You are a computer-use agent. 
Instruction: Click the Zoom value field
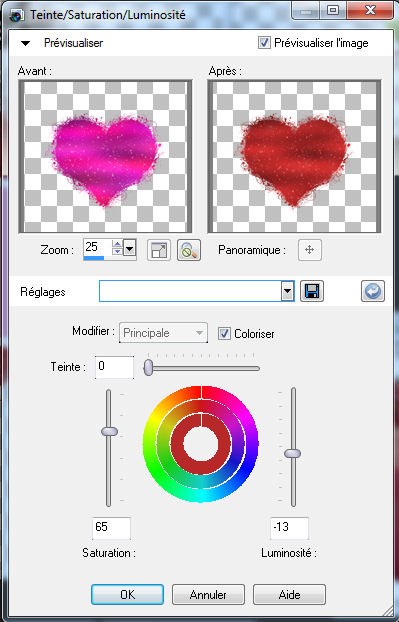97,248
